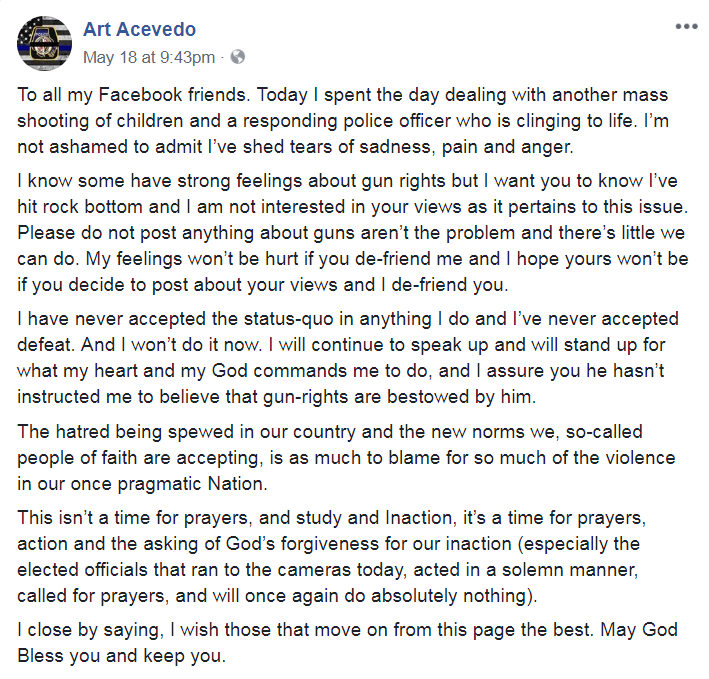709x679 pixels.
Task: Click the paragraph starting 'To all my Facebook friends'
Action: (343, 121)
